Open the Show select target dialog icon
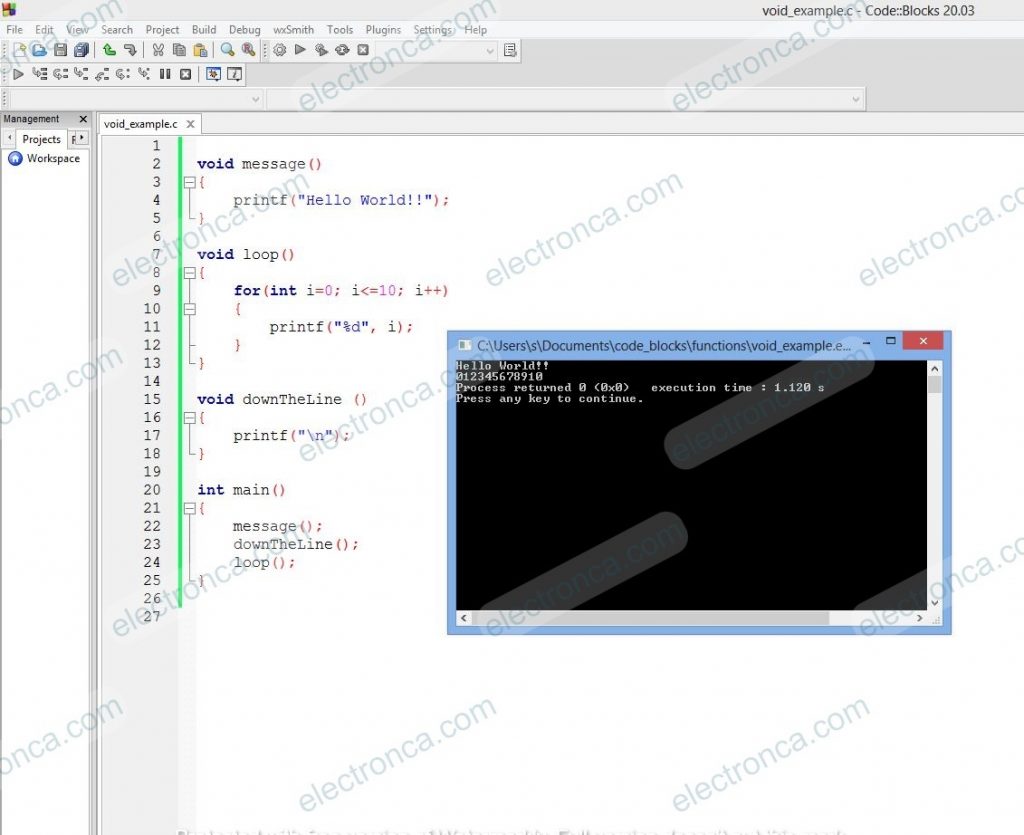Screen dimensions: 1024x835 tap(510, 50)
